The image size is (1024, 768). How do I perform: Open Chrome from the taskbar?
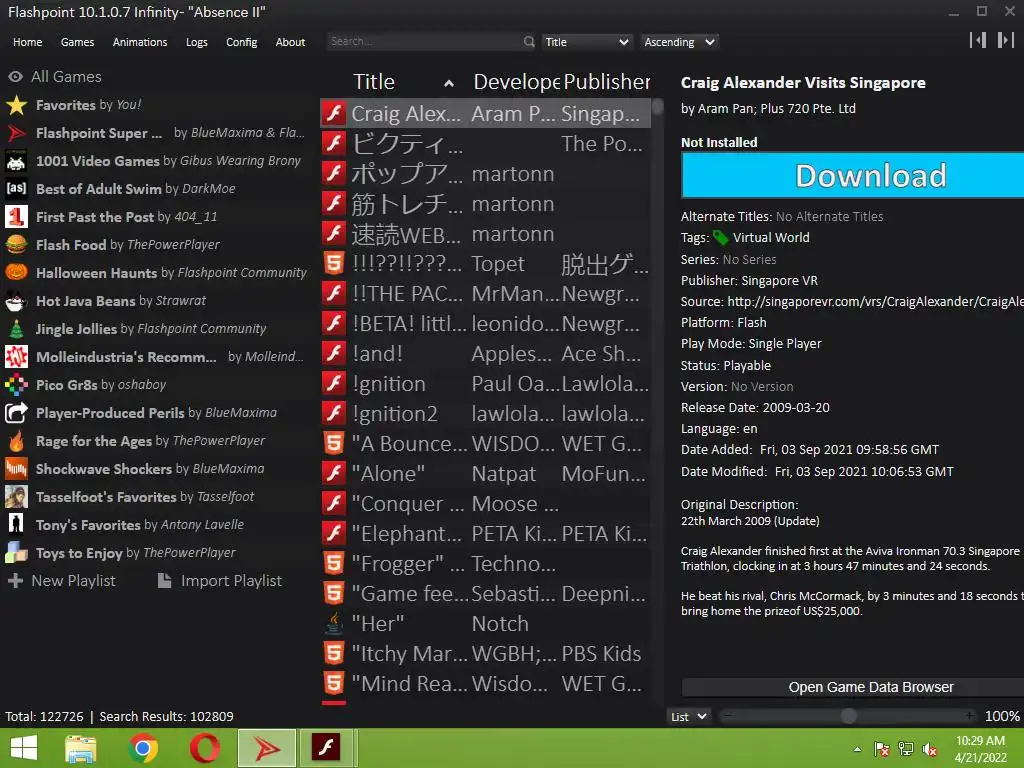coord(143,748)
